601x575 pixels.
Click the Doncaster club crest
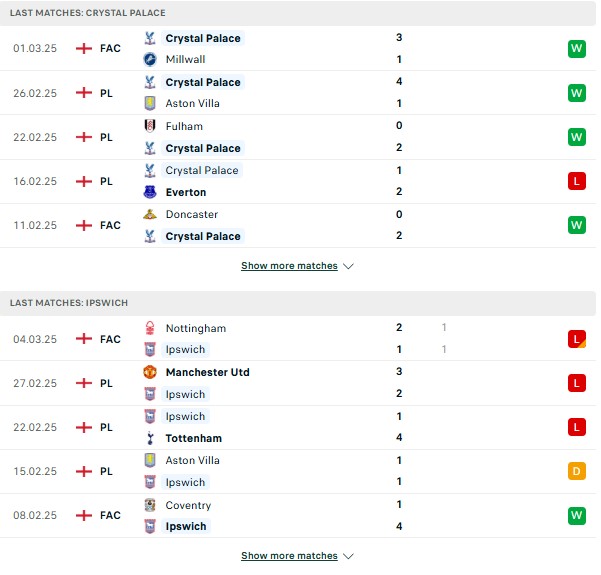click(150, 214)
